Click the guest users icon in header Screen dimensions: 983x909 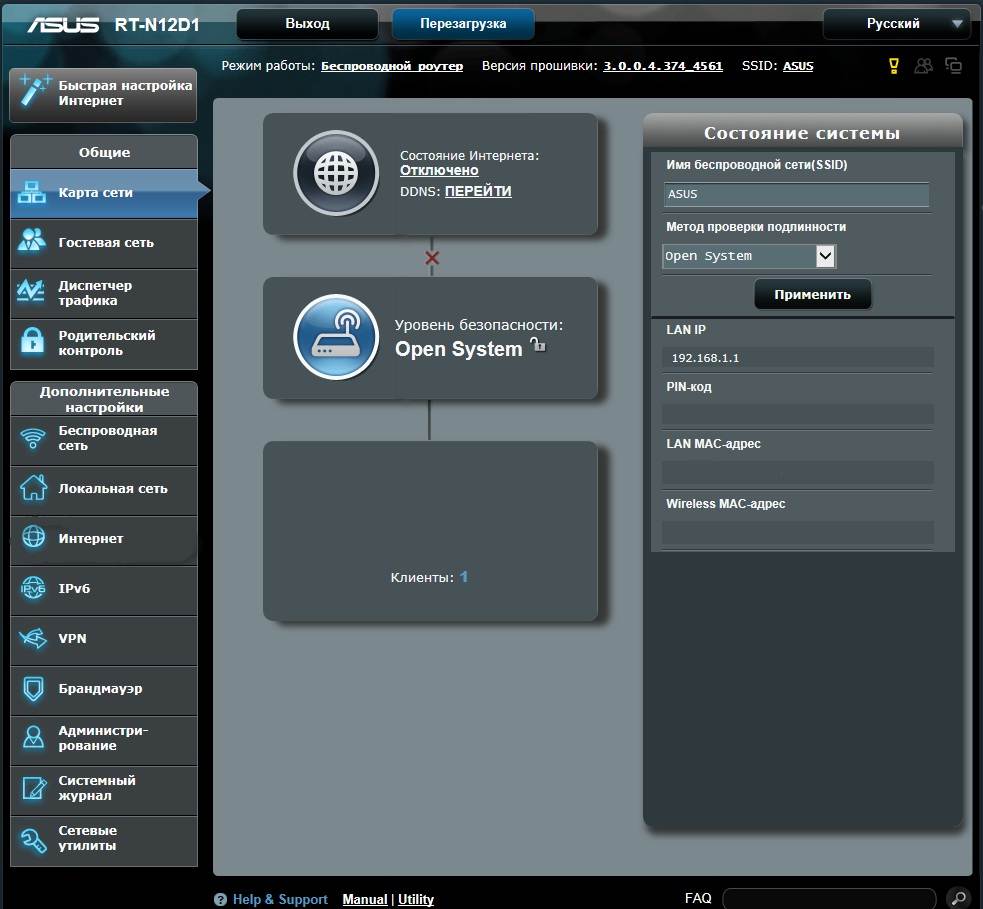pos(923,66)
